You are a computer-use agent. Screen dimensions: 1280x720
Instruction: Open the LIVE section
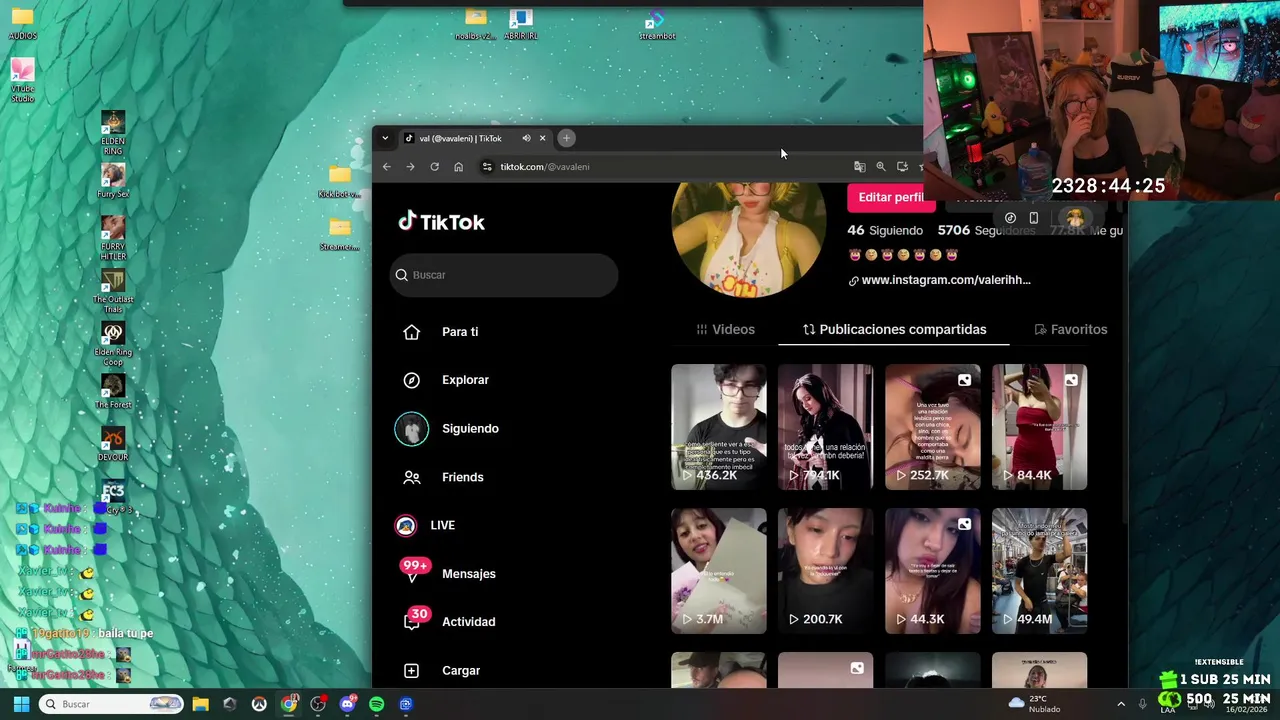click(442, 525)
